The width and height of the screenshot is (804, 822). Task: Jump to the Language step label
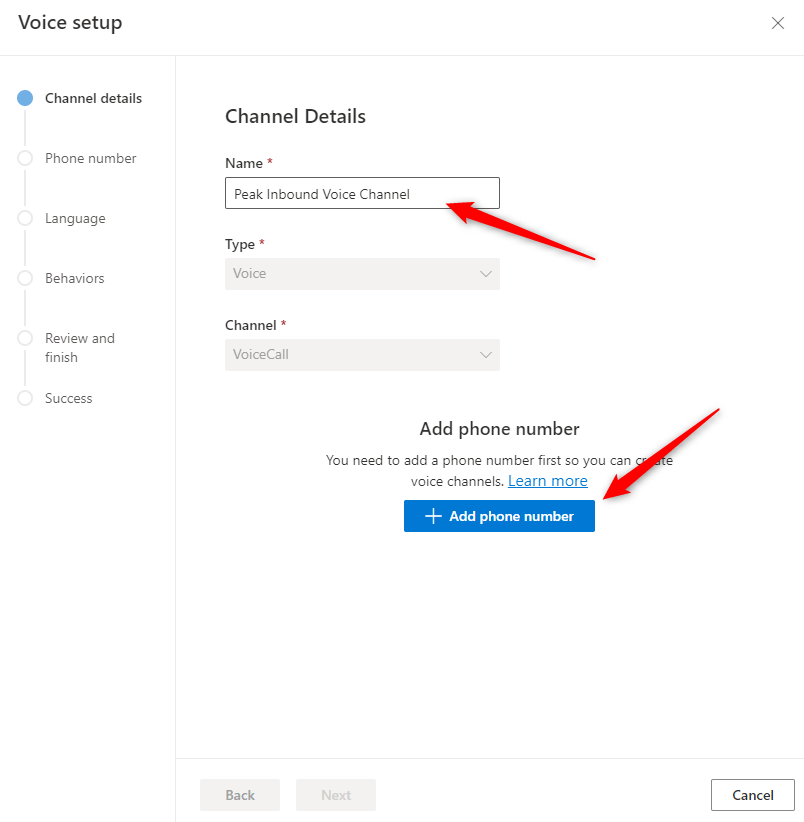pos(75,218)
